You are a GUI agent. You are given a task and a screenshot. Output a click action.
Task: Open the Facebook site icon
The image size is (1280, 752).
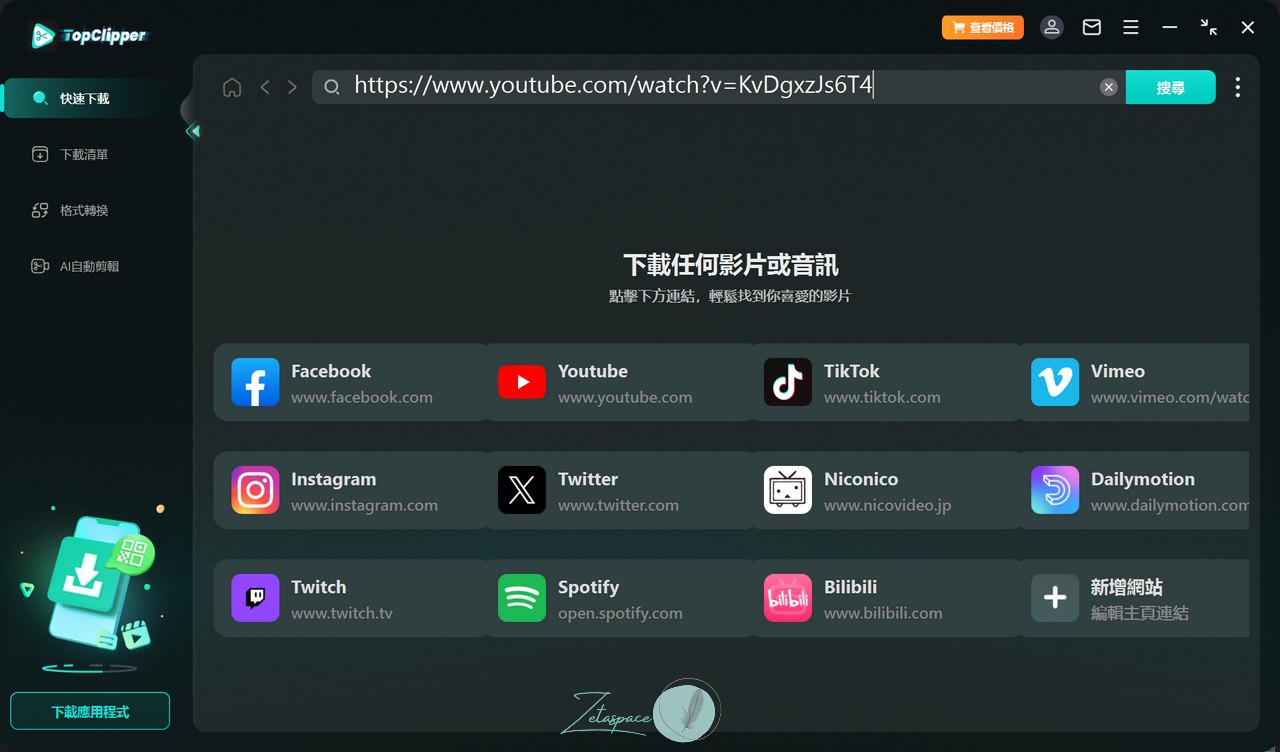click(x=255, y=382)
